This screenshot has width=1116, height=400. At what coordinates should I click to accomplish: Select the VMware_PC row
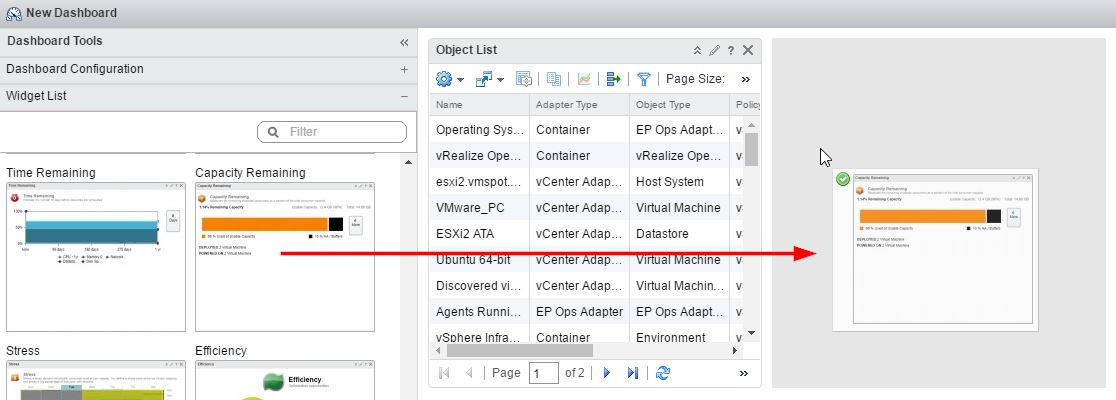pos(586,208)
